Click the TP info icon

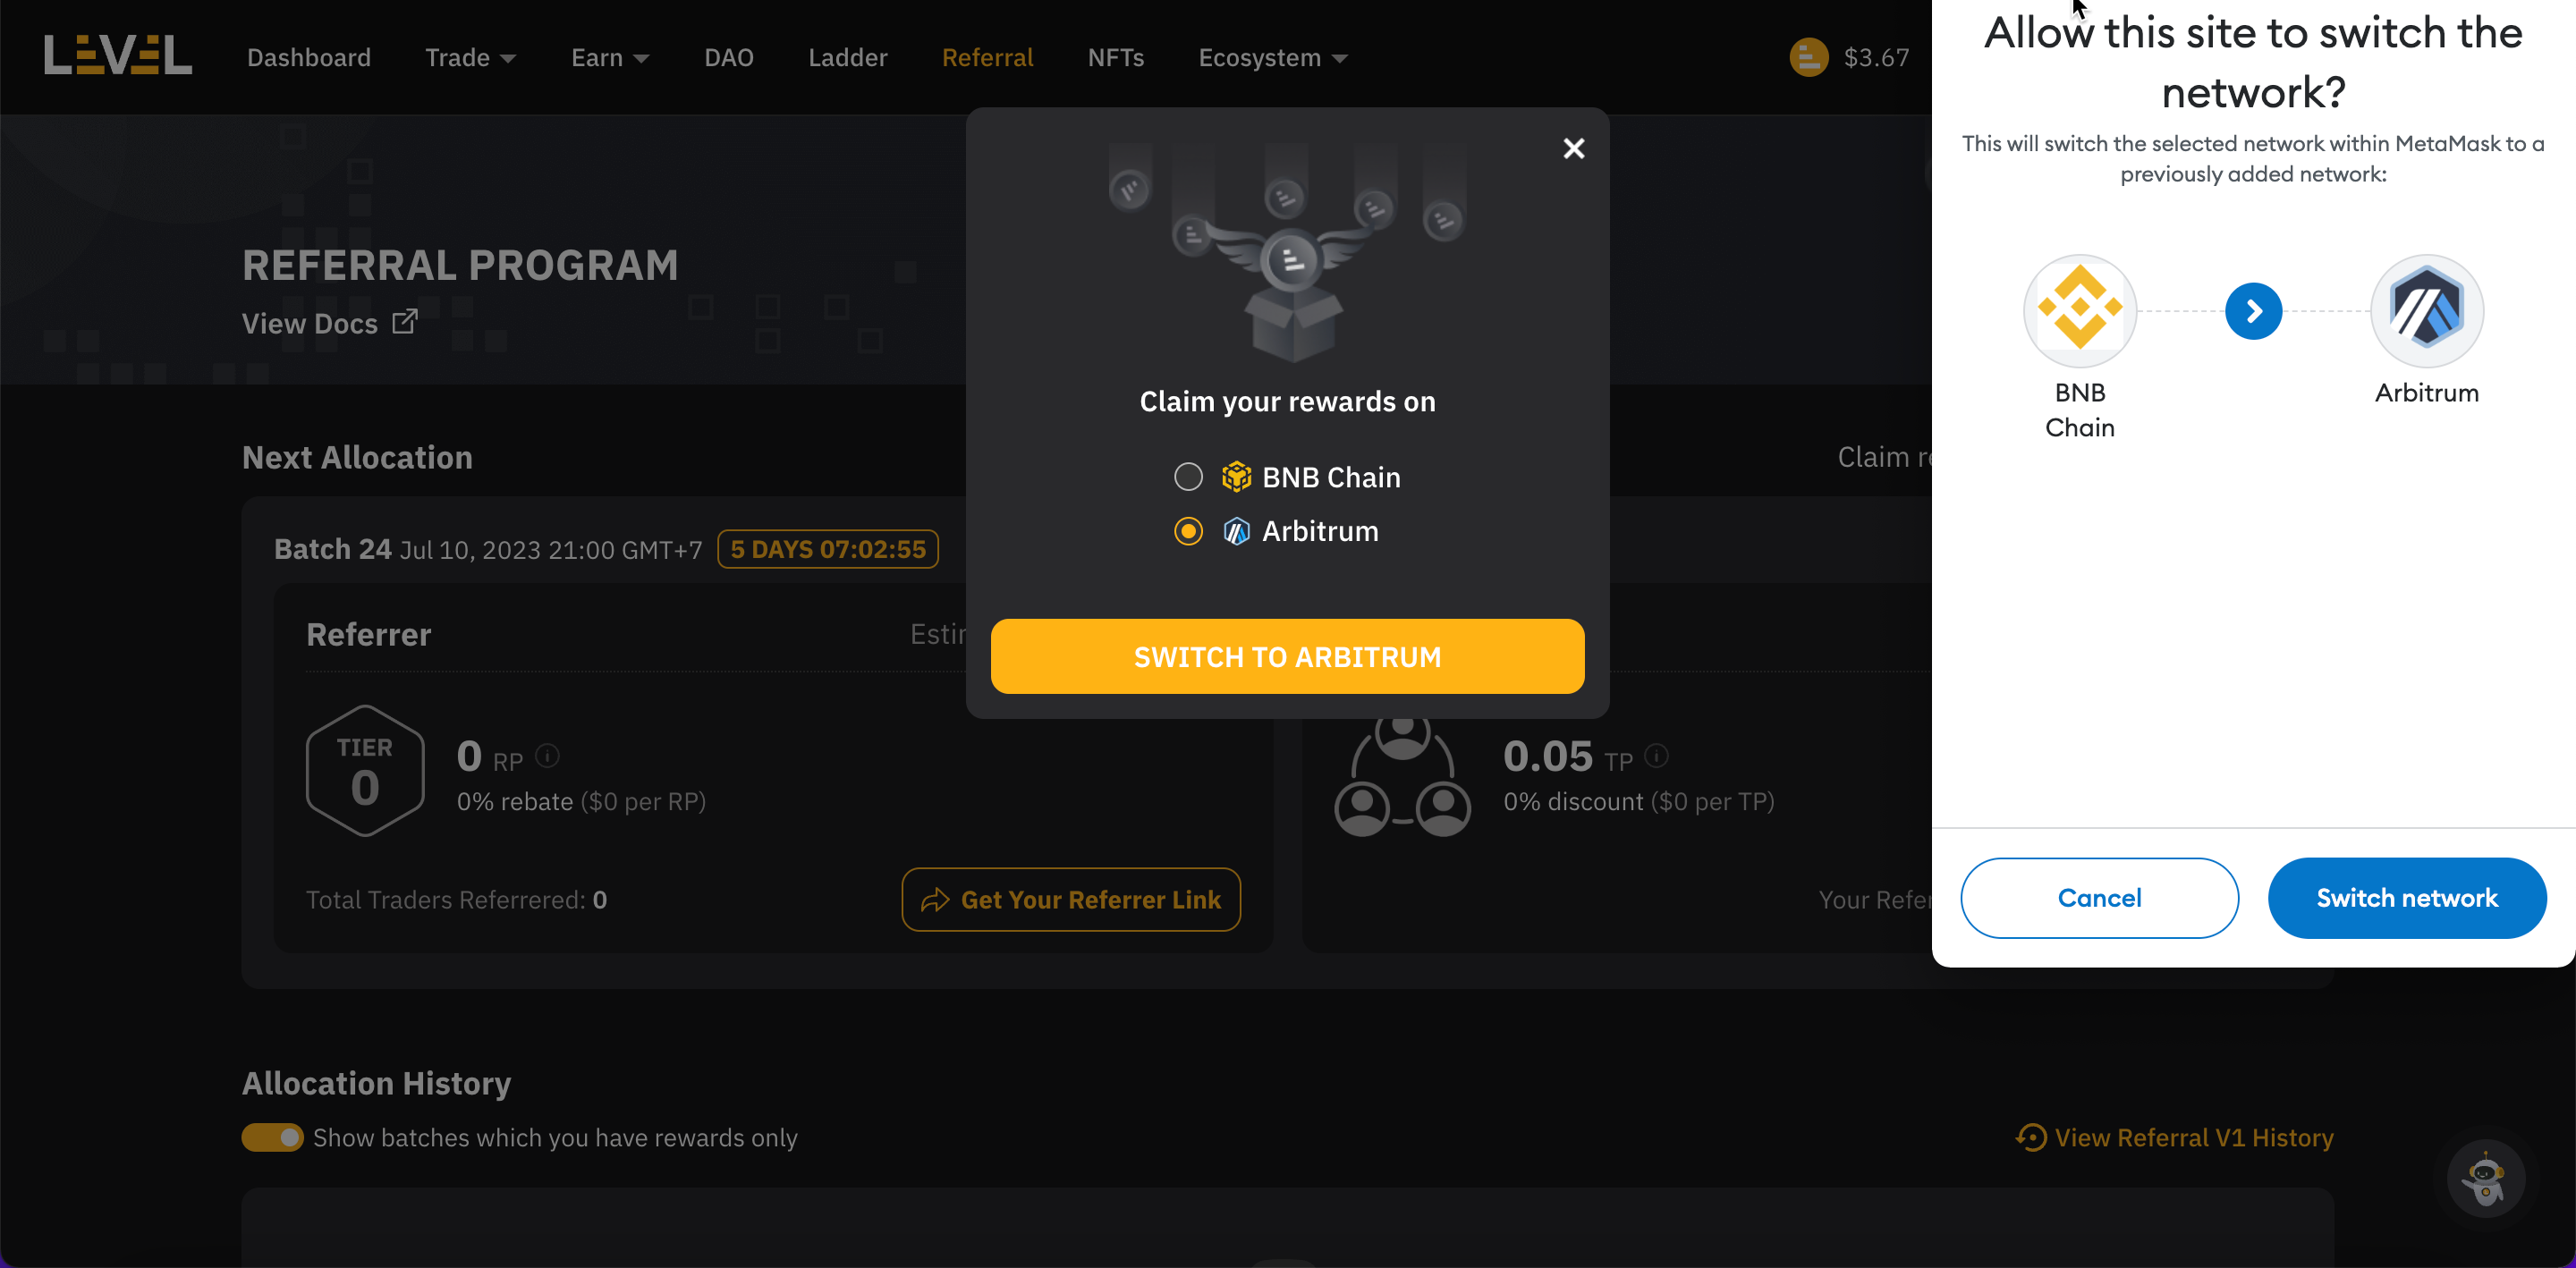(1656, 756)
